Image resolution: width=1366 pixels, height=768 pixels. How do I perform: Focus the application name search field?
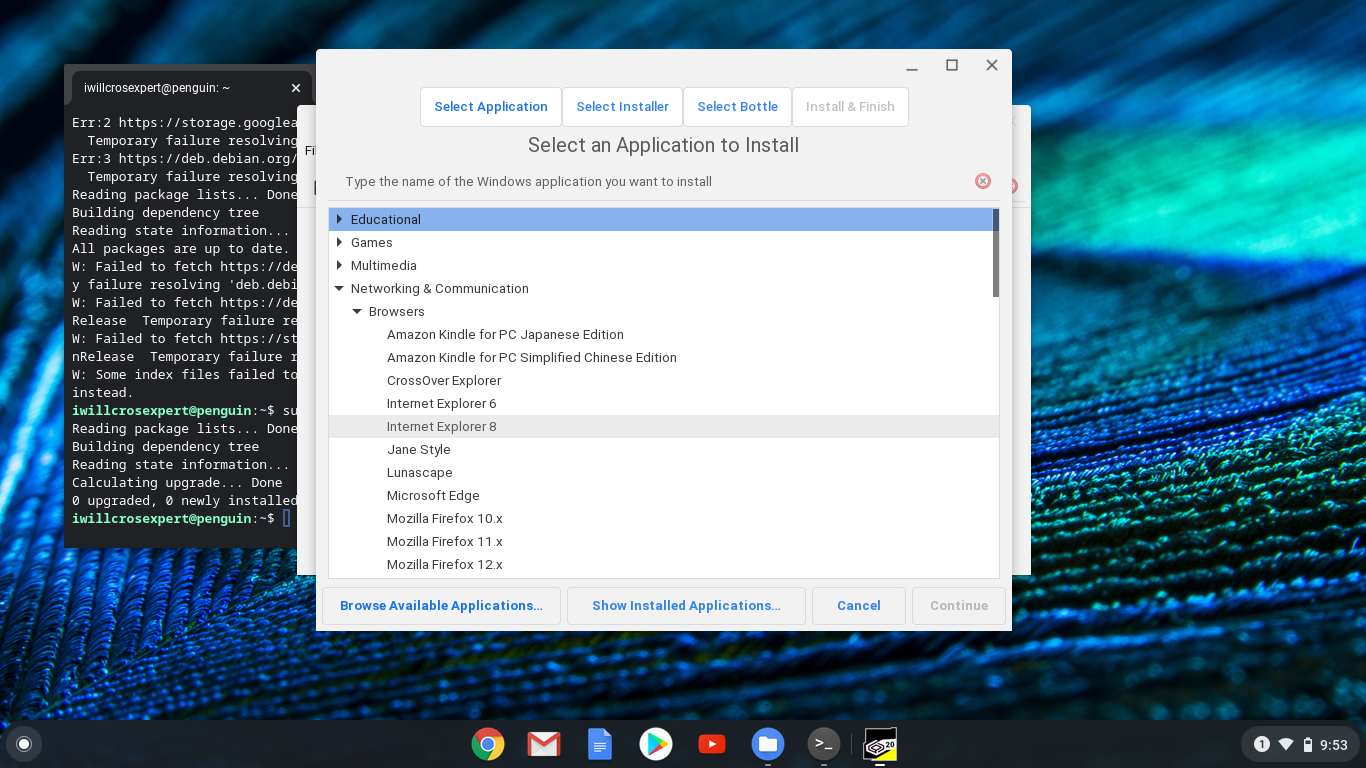(655, 182)
